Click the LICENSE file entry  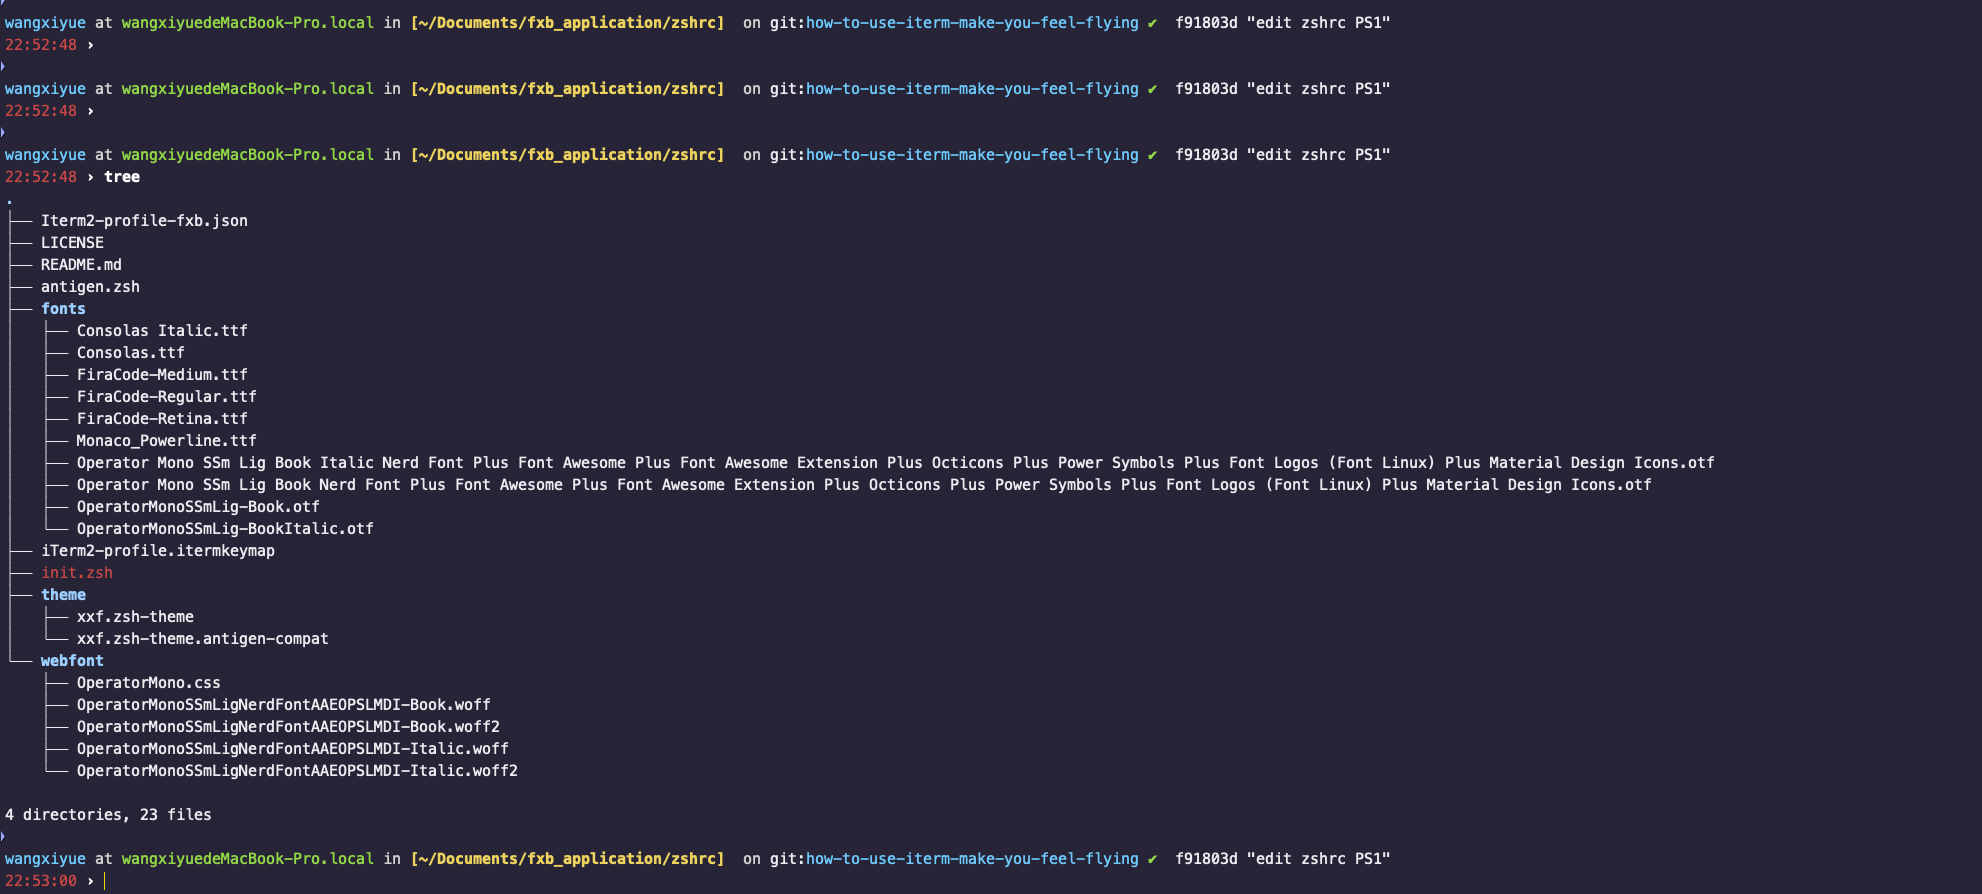point(72,243)
